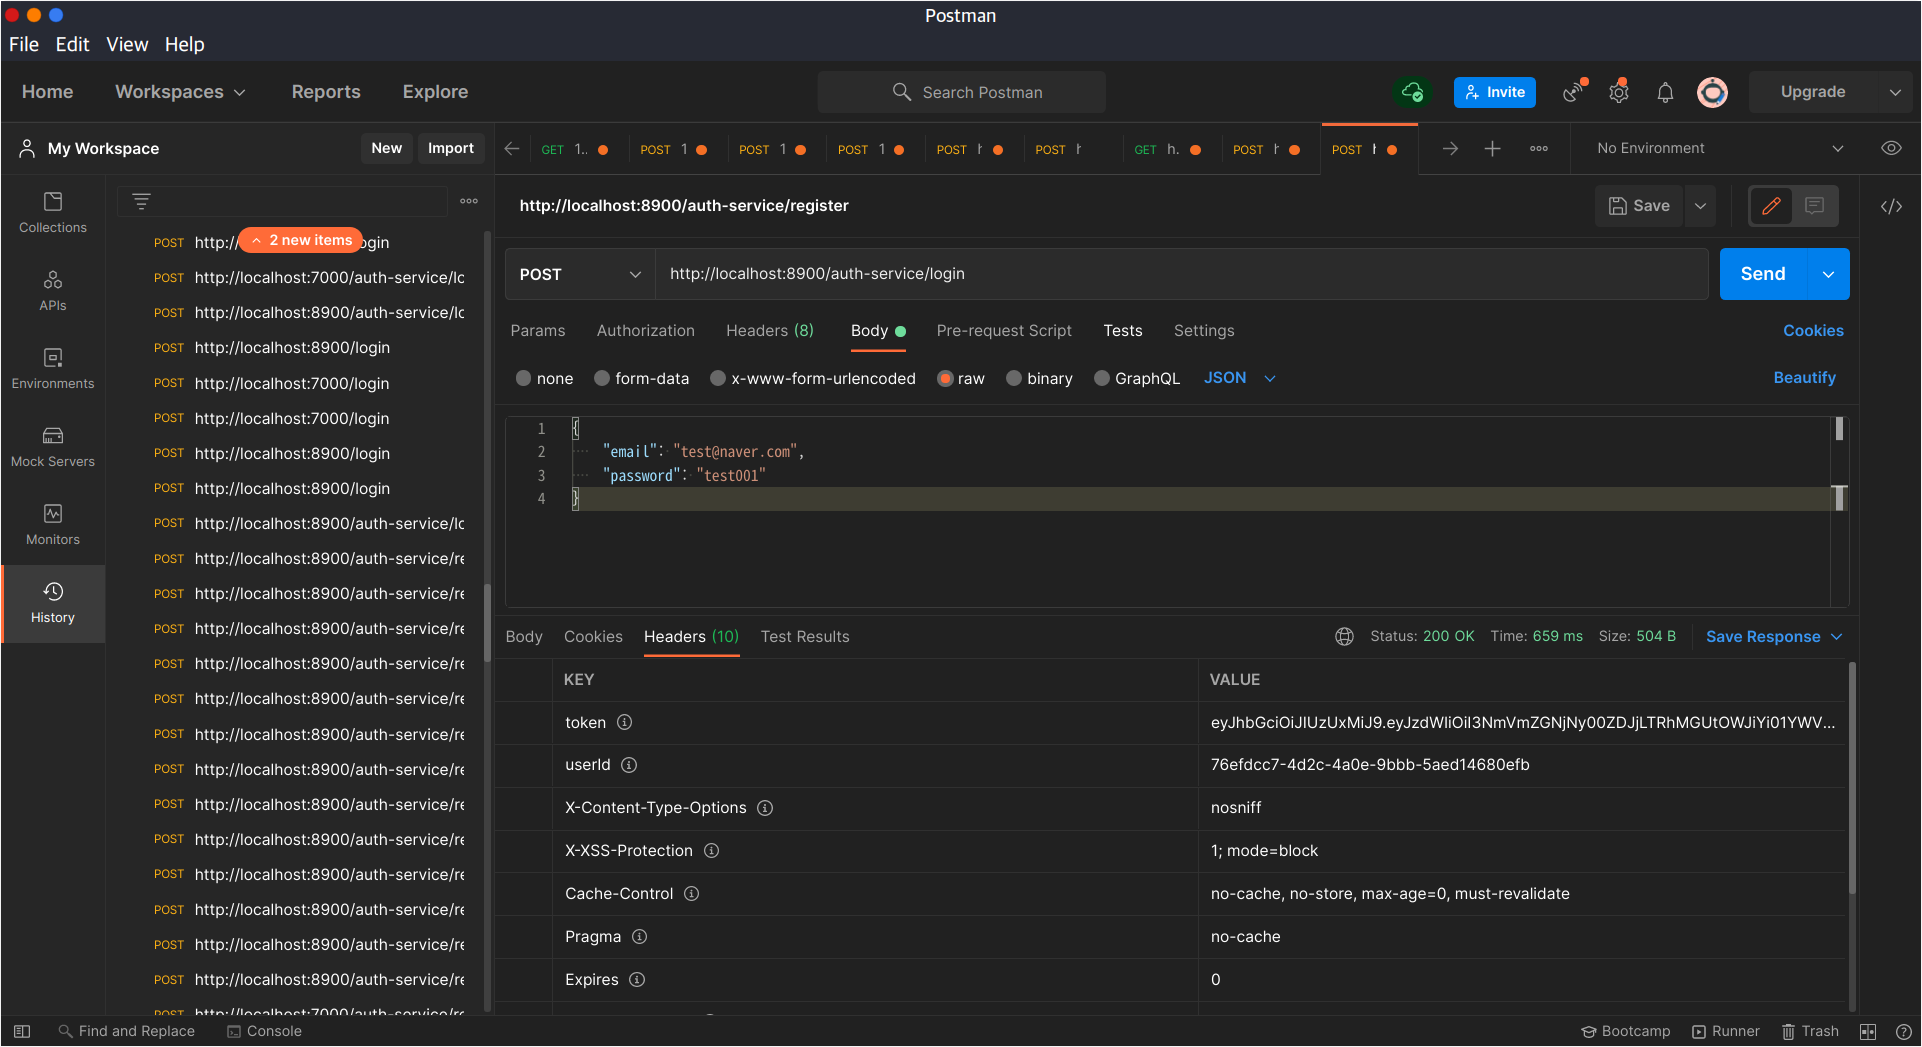Expand the Save options arrow
Screen dimensions: 1922x1047
coord(1700,206)
